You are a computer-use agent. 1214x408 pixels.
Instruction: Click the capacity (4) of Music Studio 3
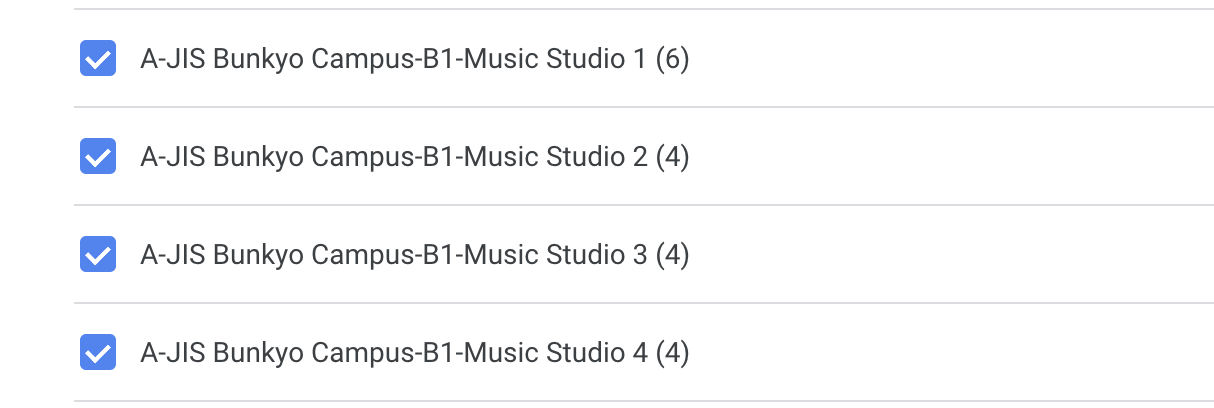(x=672, y=255)
